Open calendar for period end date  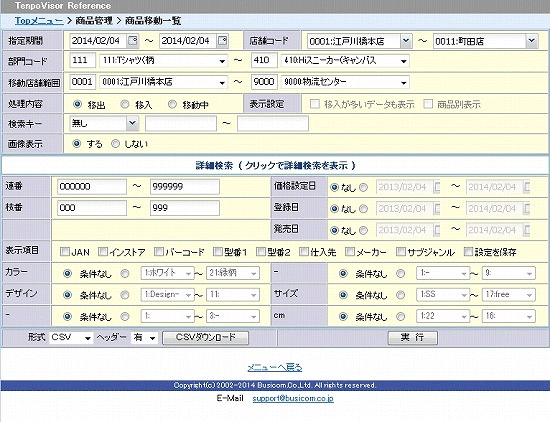click(x=223, y=41)
